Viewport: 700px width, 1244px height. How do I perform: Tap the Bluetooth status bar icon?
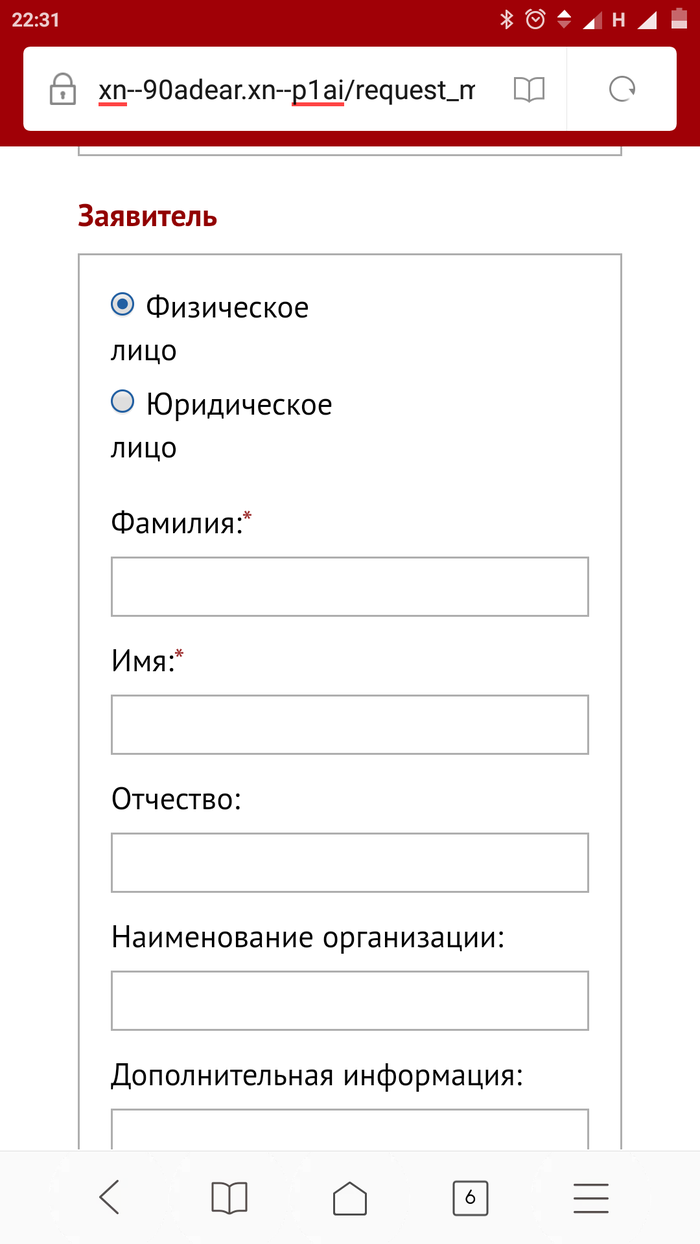coord(507,19)
